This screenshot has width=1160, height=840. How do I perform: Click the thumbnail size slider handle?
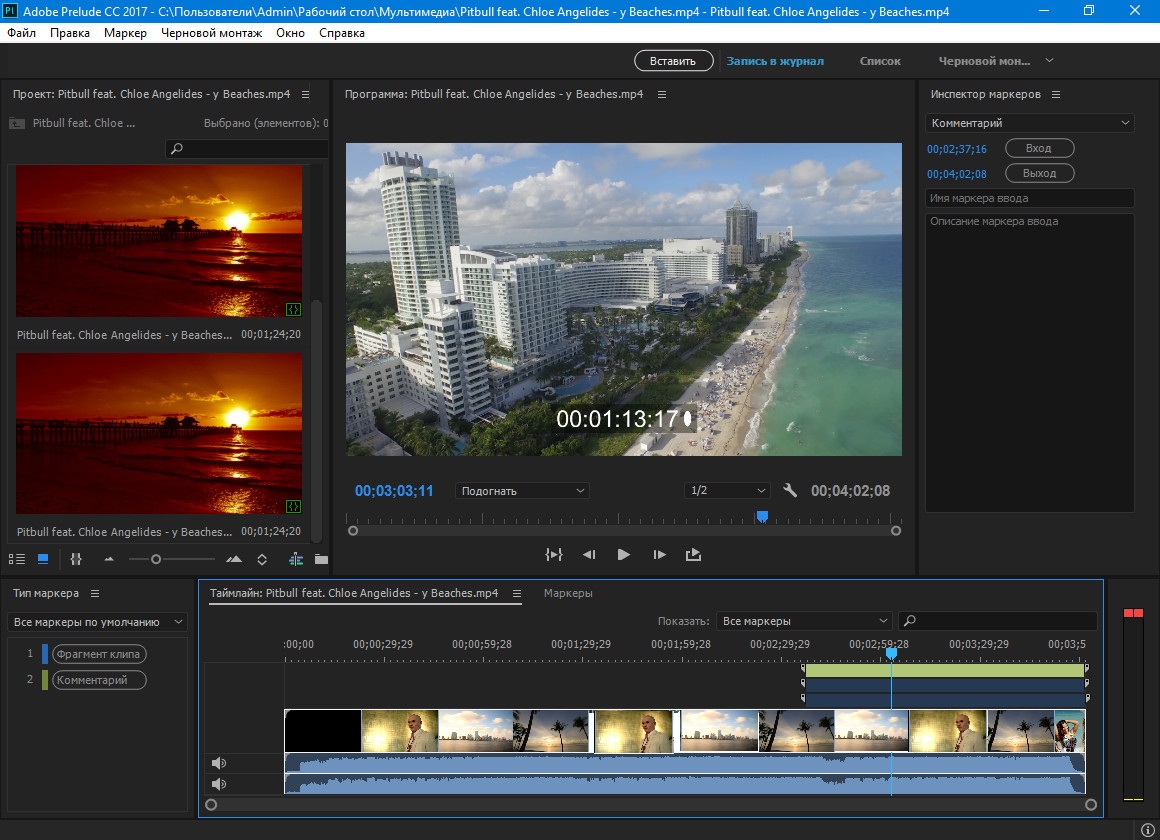tap(155, 560)
